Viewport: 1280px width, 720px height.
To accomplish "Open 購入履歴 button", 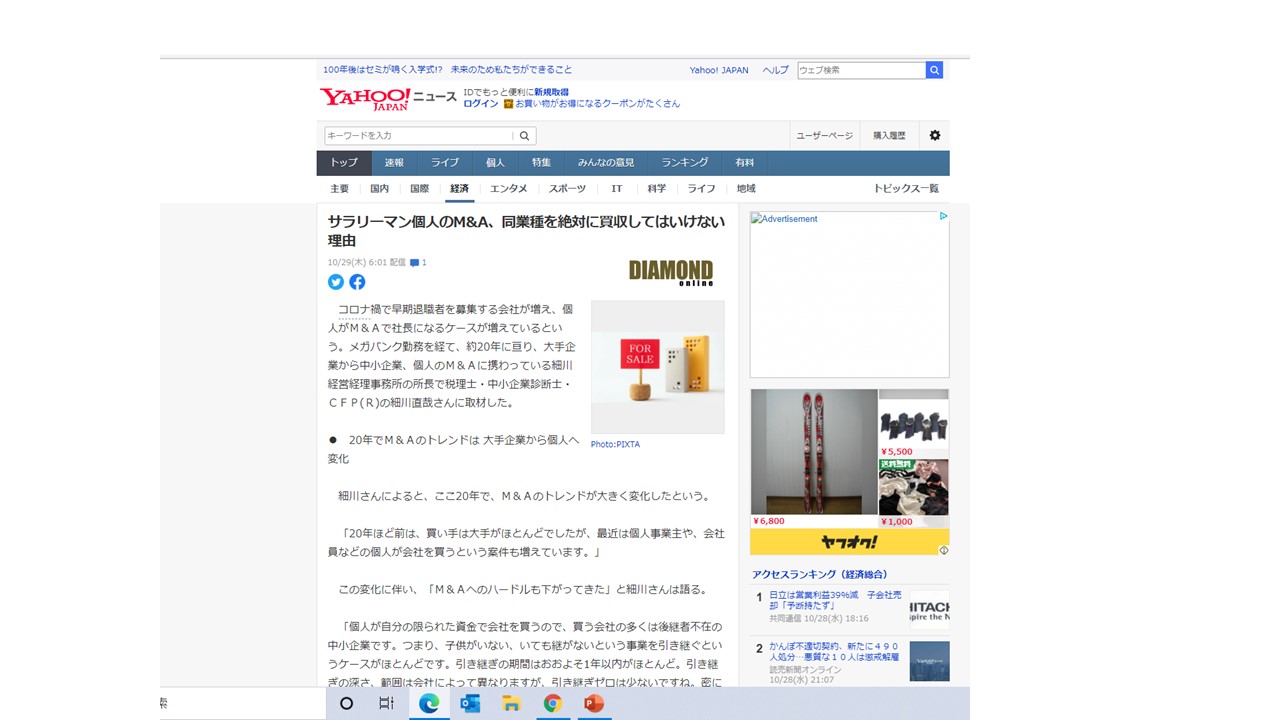I will click(x=889, y=136).
